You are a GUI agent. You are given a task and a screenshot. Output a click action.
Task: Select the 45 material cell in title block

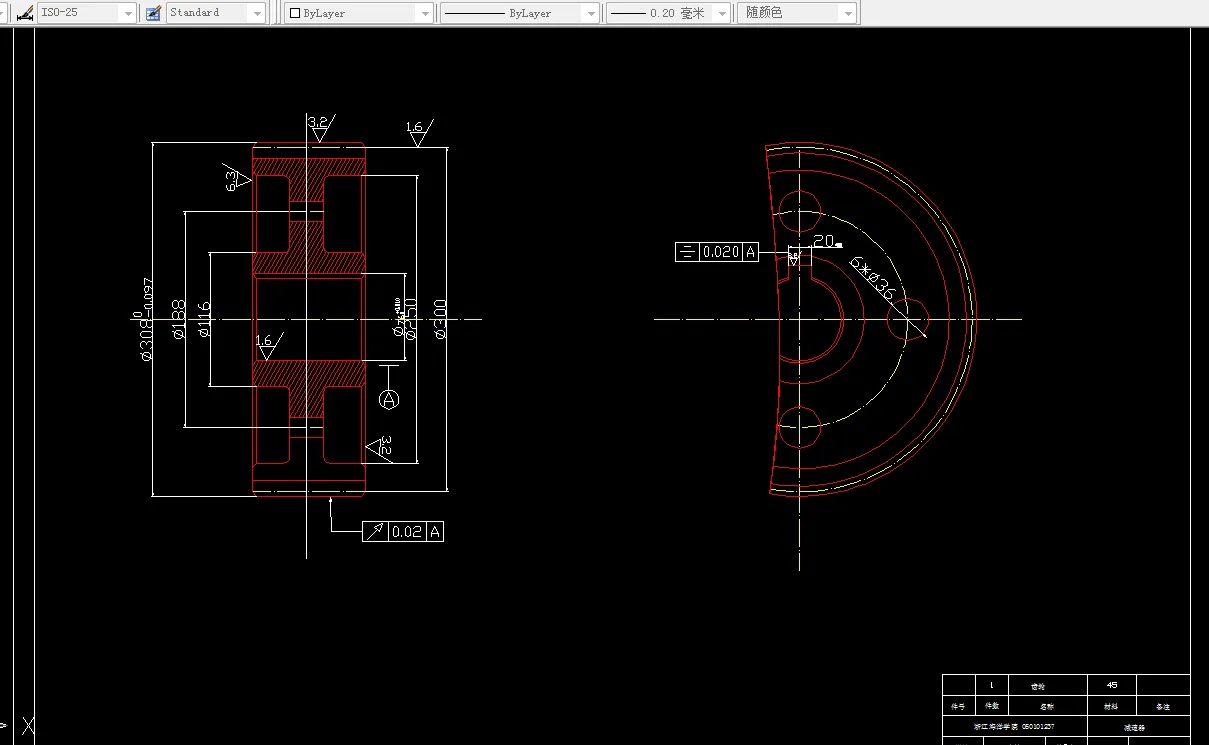coord(1112,686)
